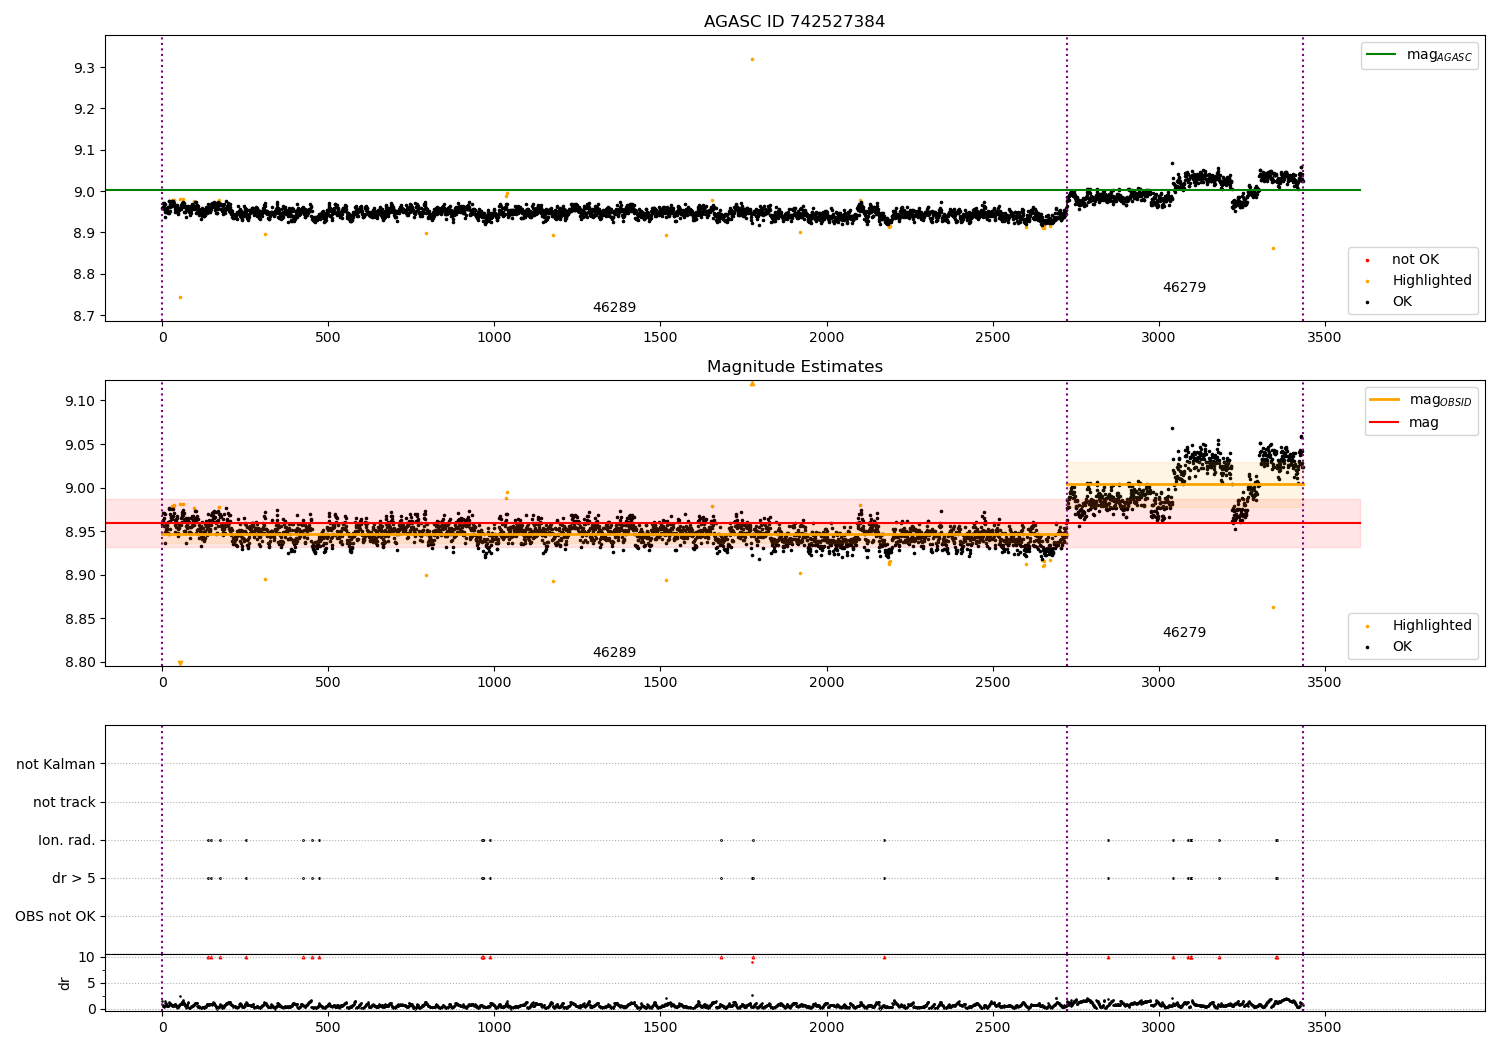Click 'Highlighted' in the Magnitude Estimates legend
1500x1050 pixels.
[x=1432, y=626]
